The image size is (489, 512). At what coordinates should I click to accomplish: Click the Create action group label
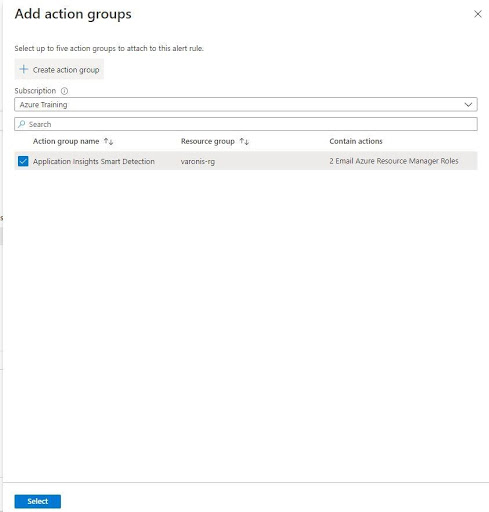[66, 70]
